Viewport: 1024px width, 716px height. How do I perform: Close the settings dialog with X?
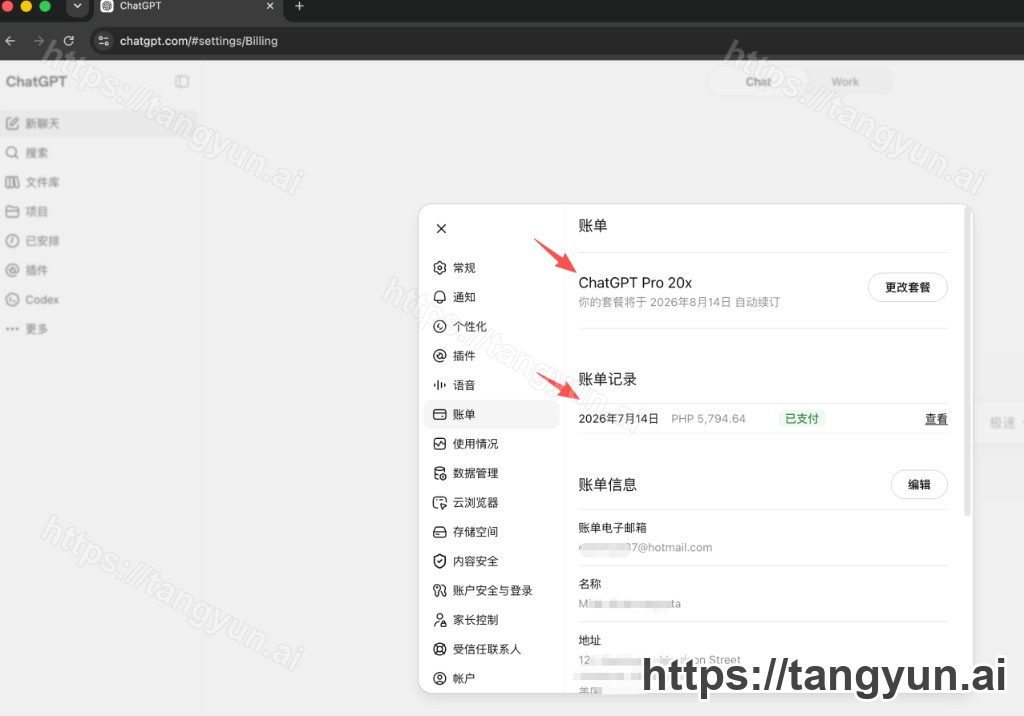(x=441, y=228)
